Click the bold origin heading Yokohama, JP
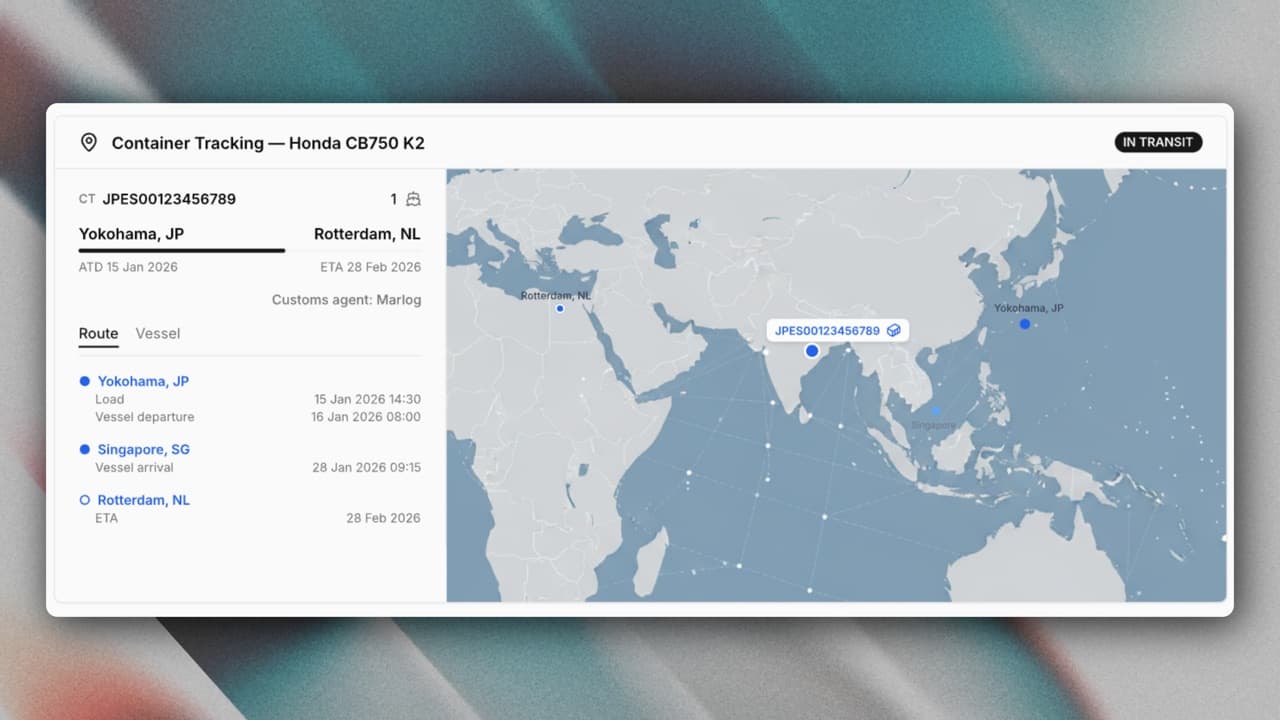 (x=131, y=234)
